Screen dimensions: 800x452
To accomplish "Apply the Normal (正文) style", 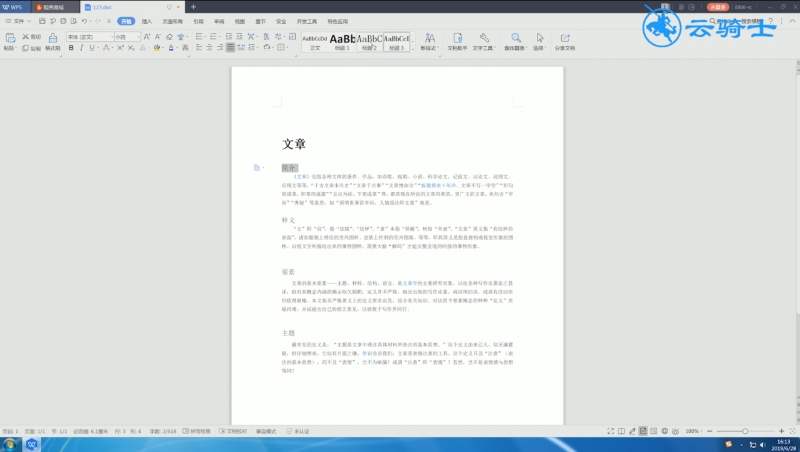I will pos(315,42).
